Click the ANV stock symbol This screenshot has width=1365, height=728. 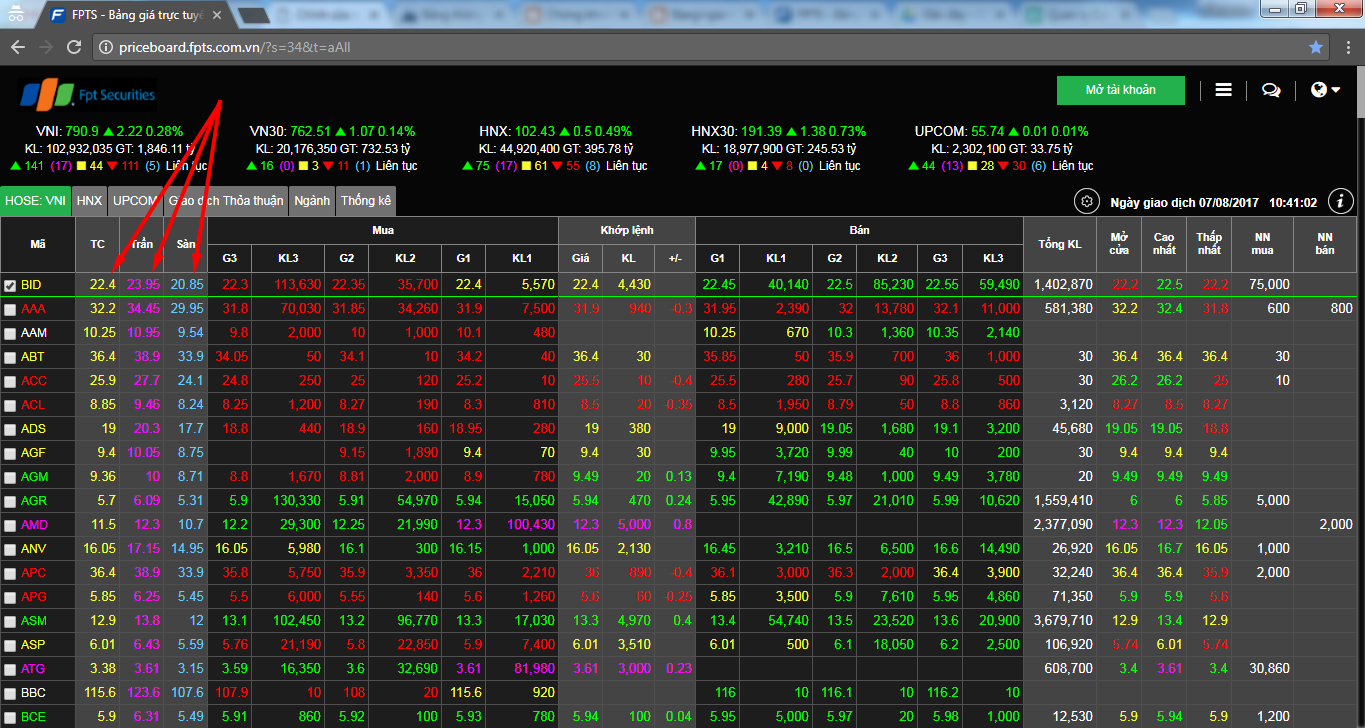click(33, 549)
